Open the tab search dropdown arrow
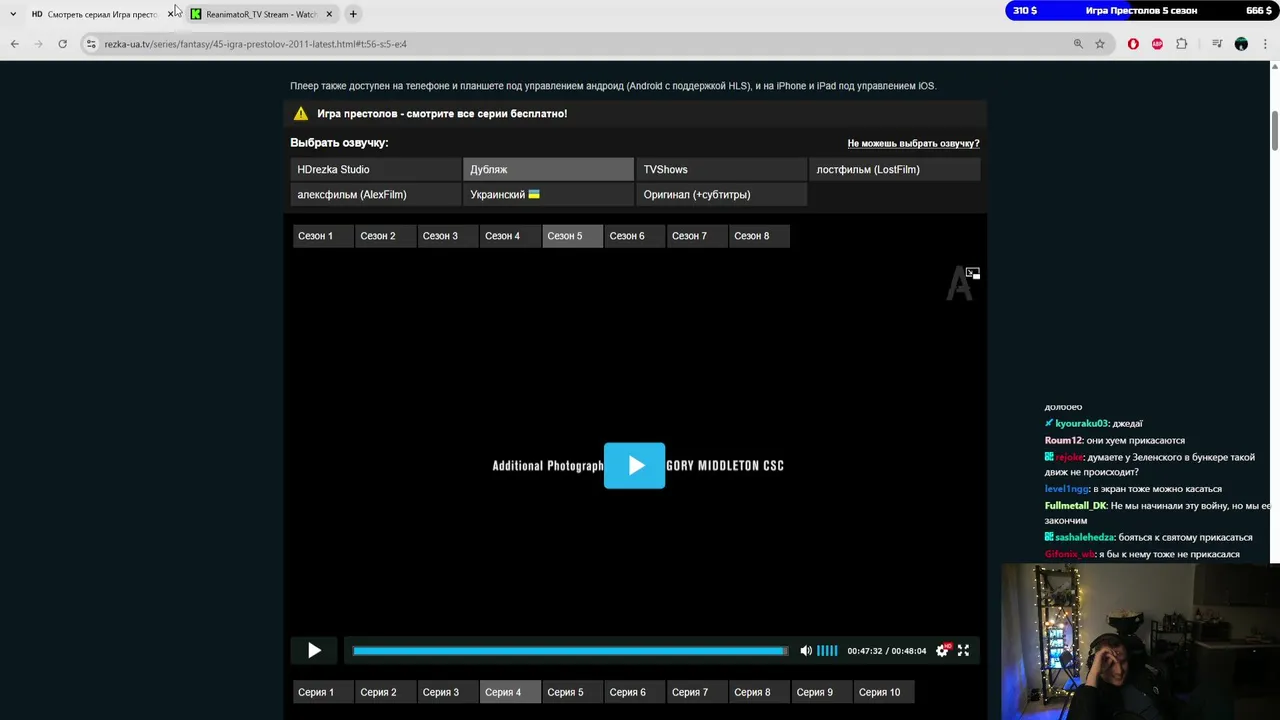The width and height of the screenshot is (1280, 720). tap(13, 14)
